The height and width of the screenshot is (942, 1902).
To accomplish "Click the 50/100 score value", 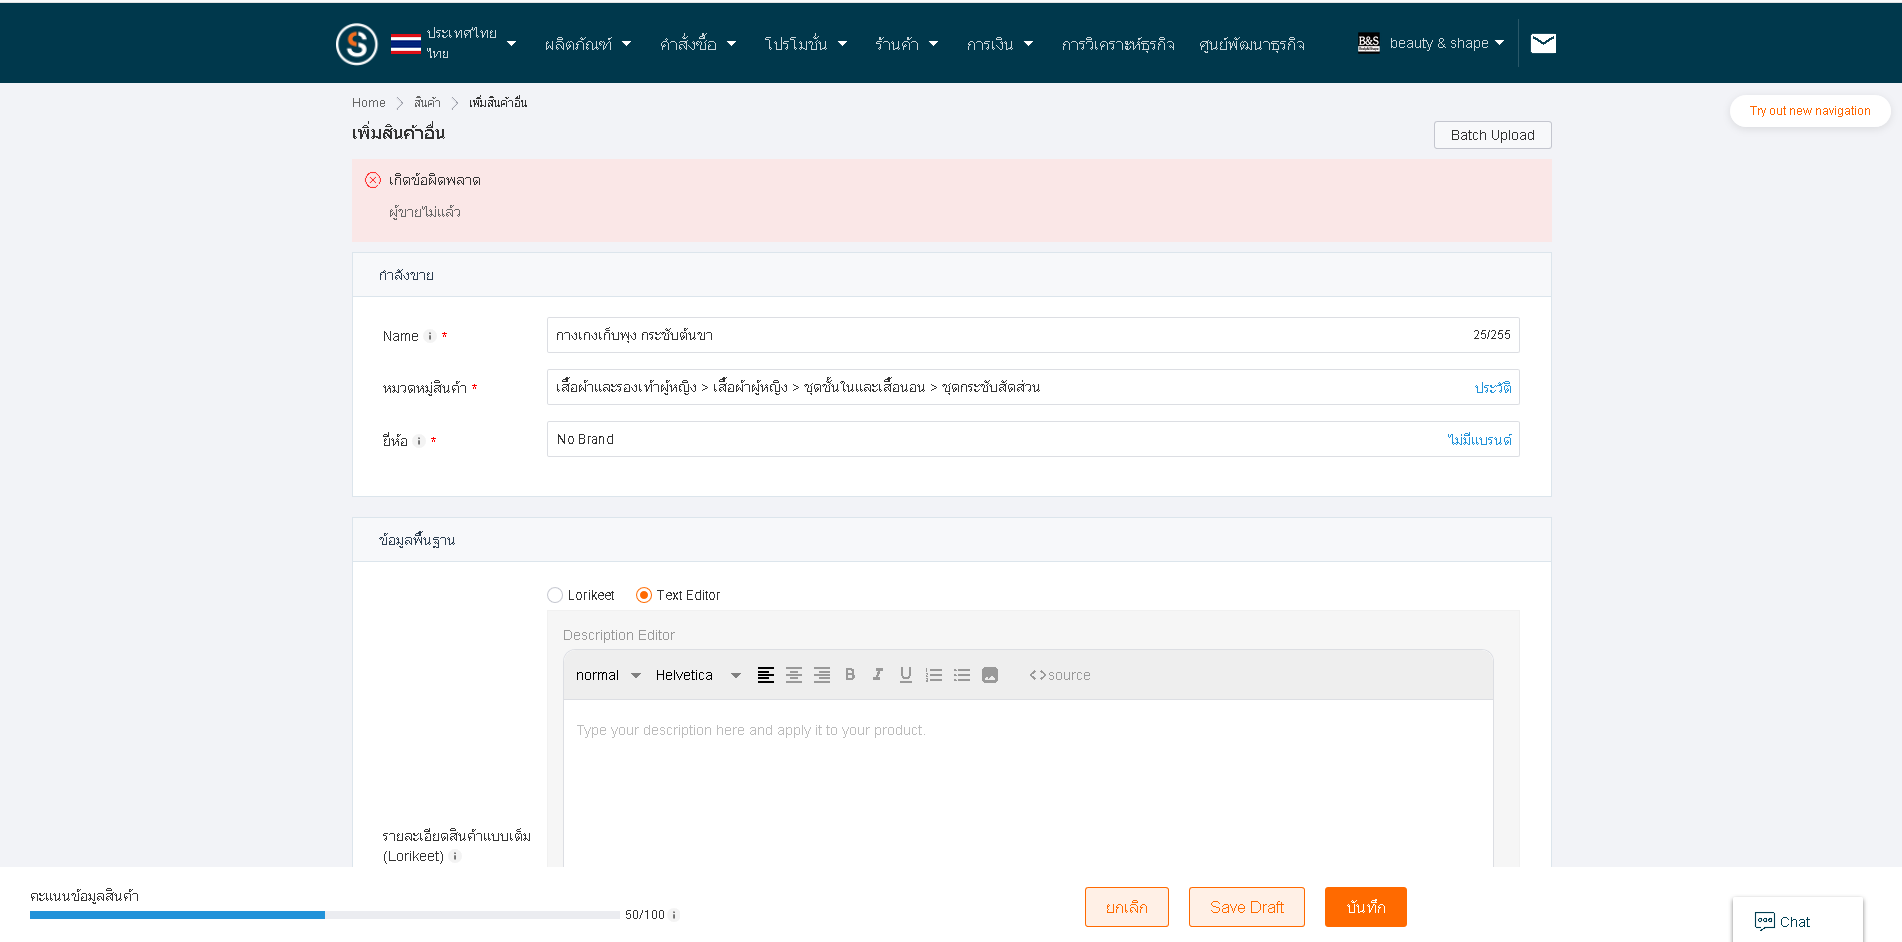I will coord(645,915).
